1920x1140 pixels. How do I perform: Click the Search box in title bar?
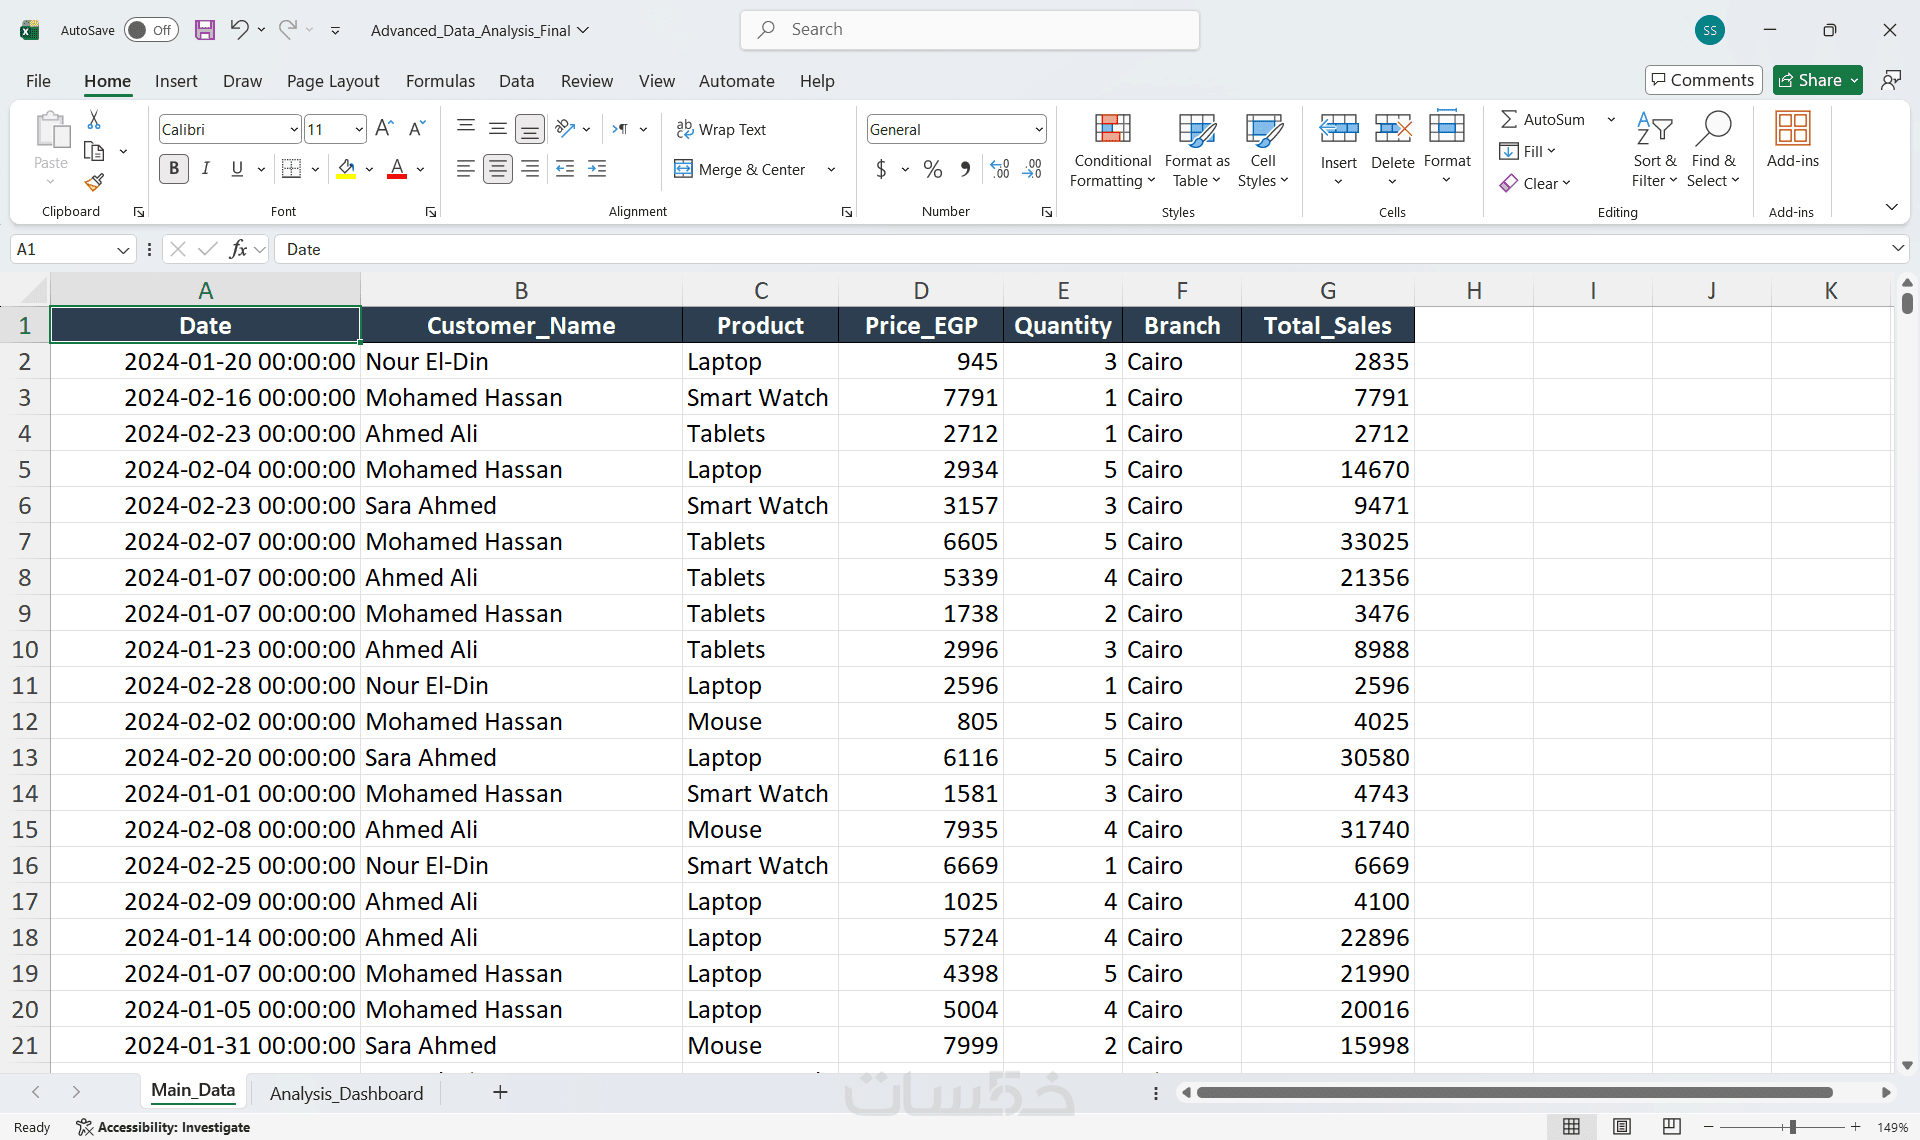pos(970,30)
